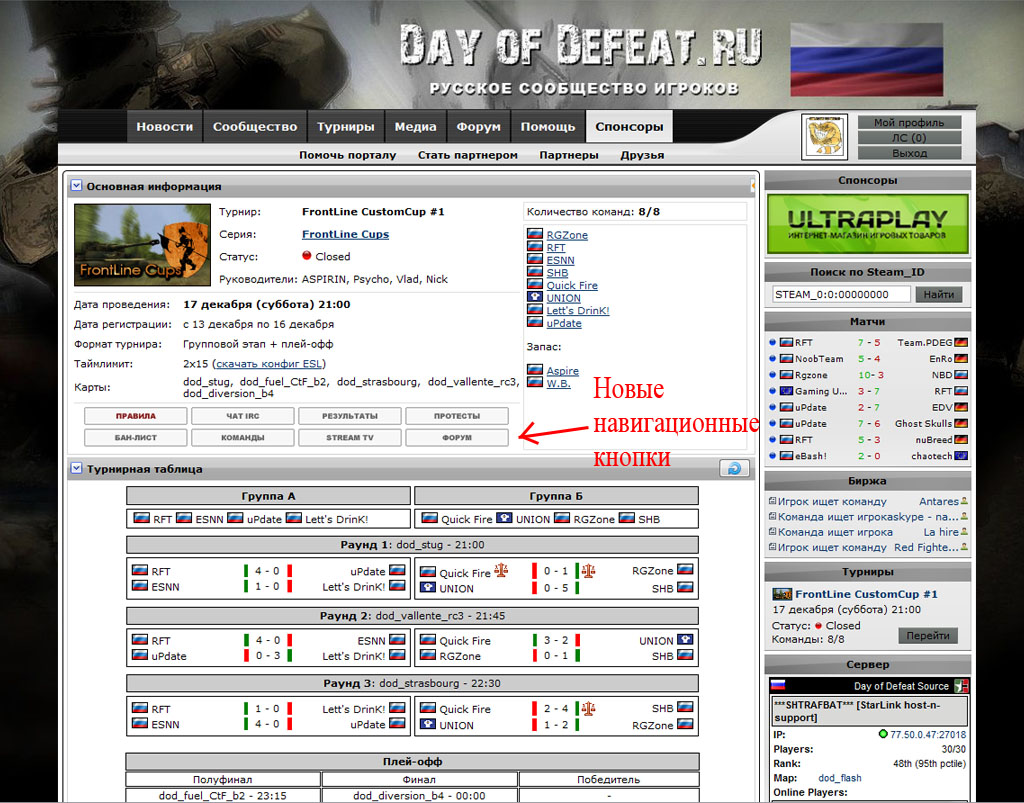This screenshot has width=1024, height=803.
Task: Collapse the Основная информация section
Action: pyautogui.click(x=76, y=186)
